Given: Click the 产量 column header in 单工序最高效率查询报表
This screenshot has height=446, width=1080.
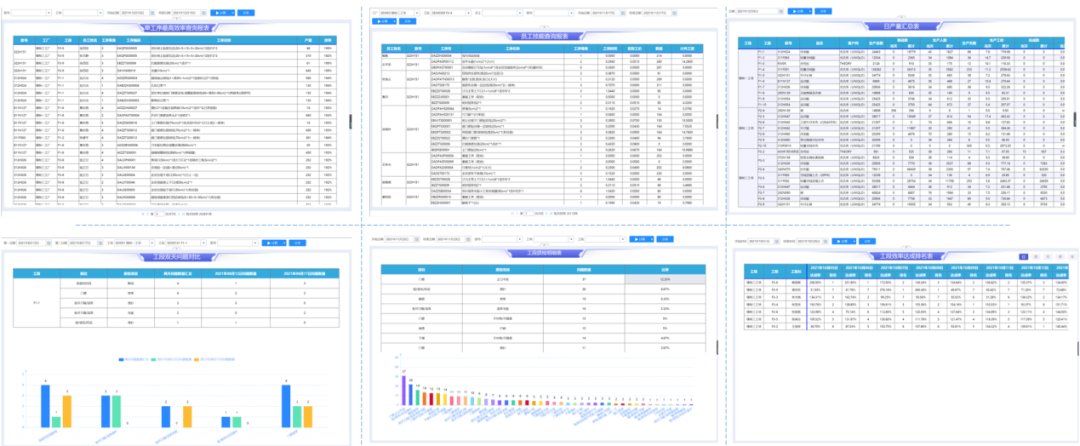Looking at the screenshot, I should (309, 41).
